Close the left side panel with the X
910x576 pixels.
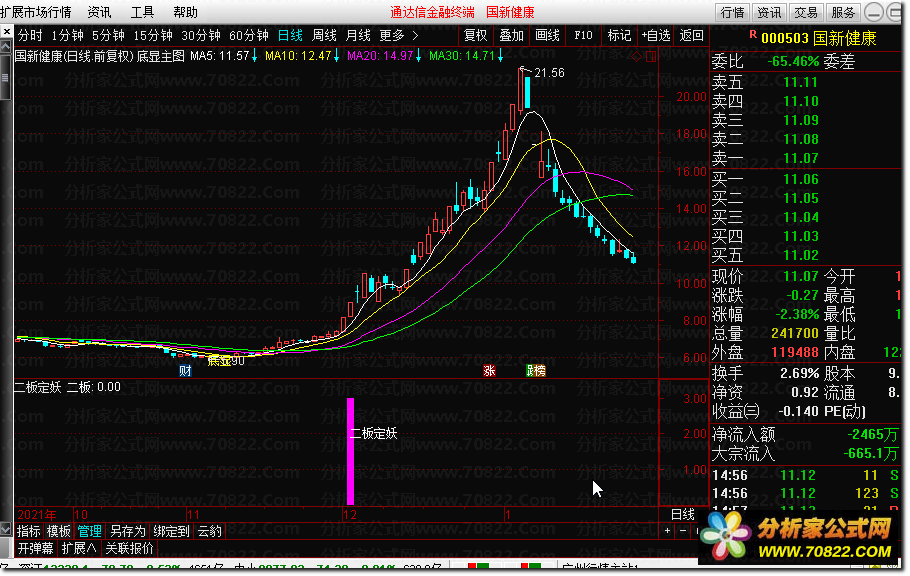pos(6,31)
